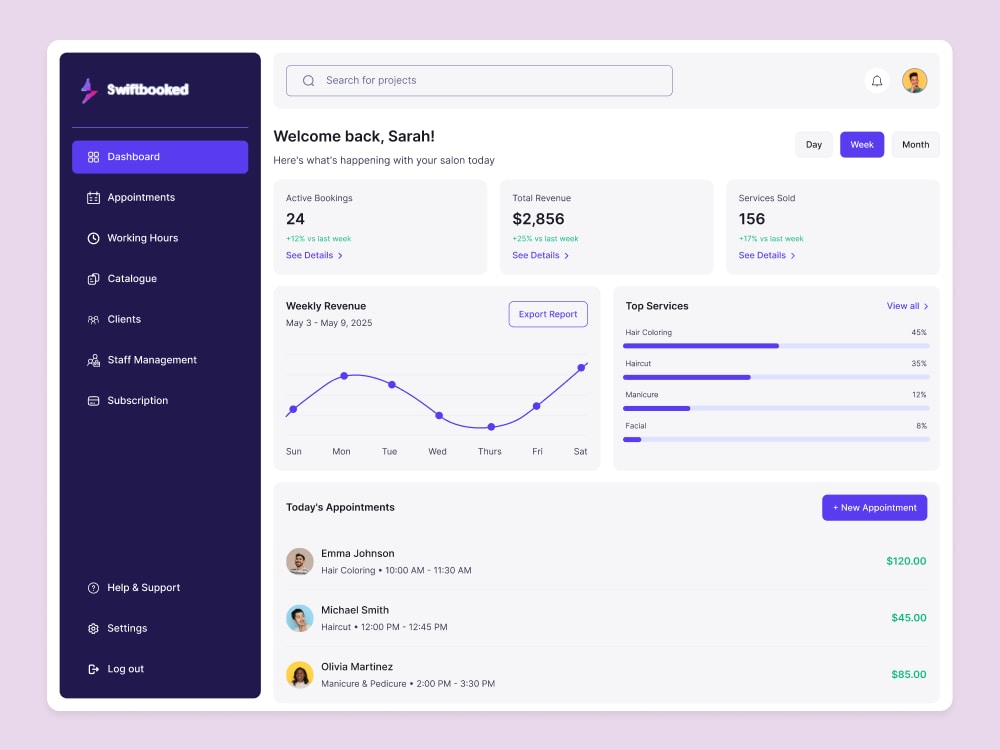
Task: Click the Dashboard grid icon in sidebar
Action: (93, 157)
